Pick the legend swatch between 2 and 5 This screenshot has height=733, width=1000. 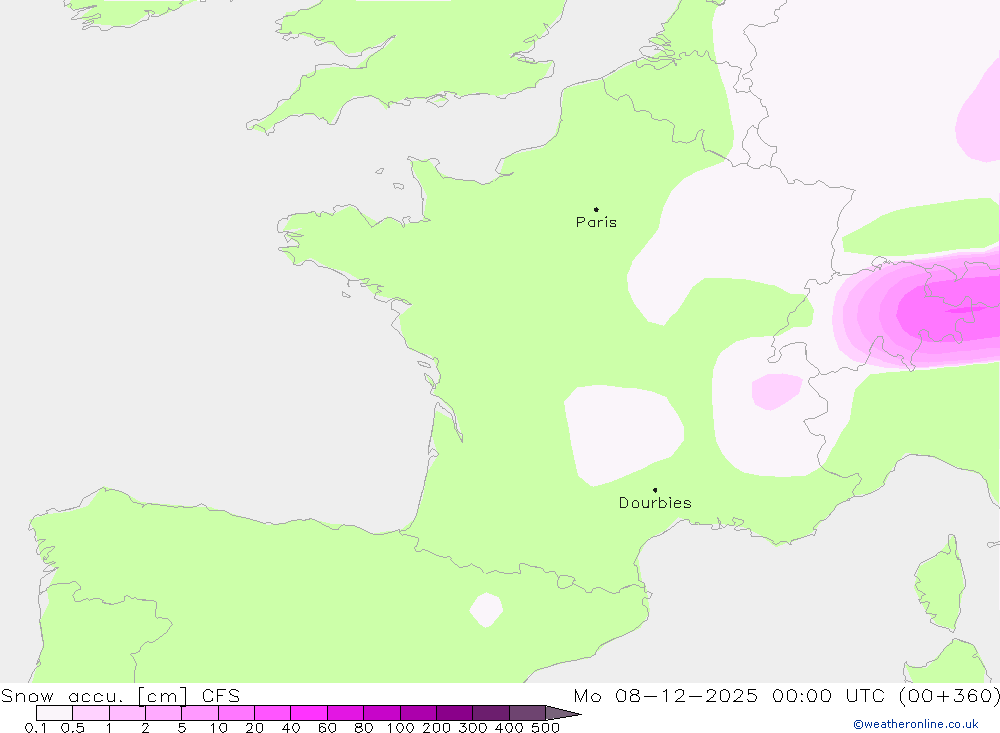tap(163, 713)
